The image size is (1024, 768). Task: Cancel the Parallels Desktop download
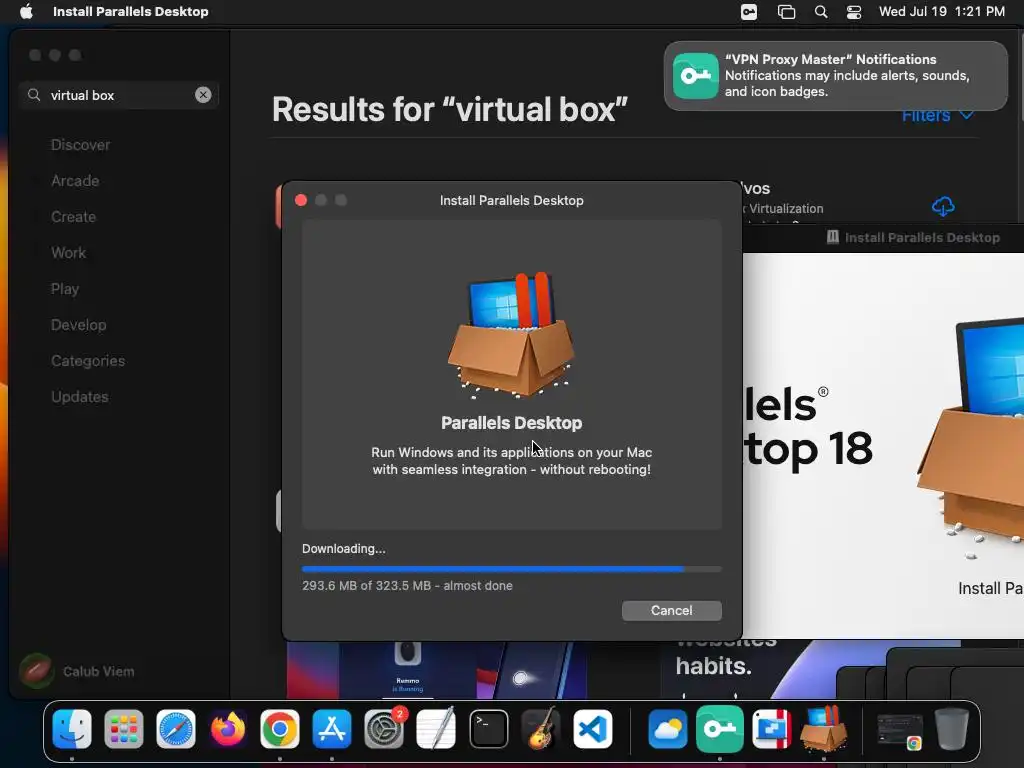coord(671,611)
